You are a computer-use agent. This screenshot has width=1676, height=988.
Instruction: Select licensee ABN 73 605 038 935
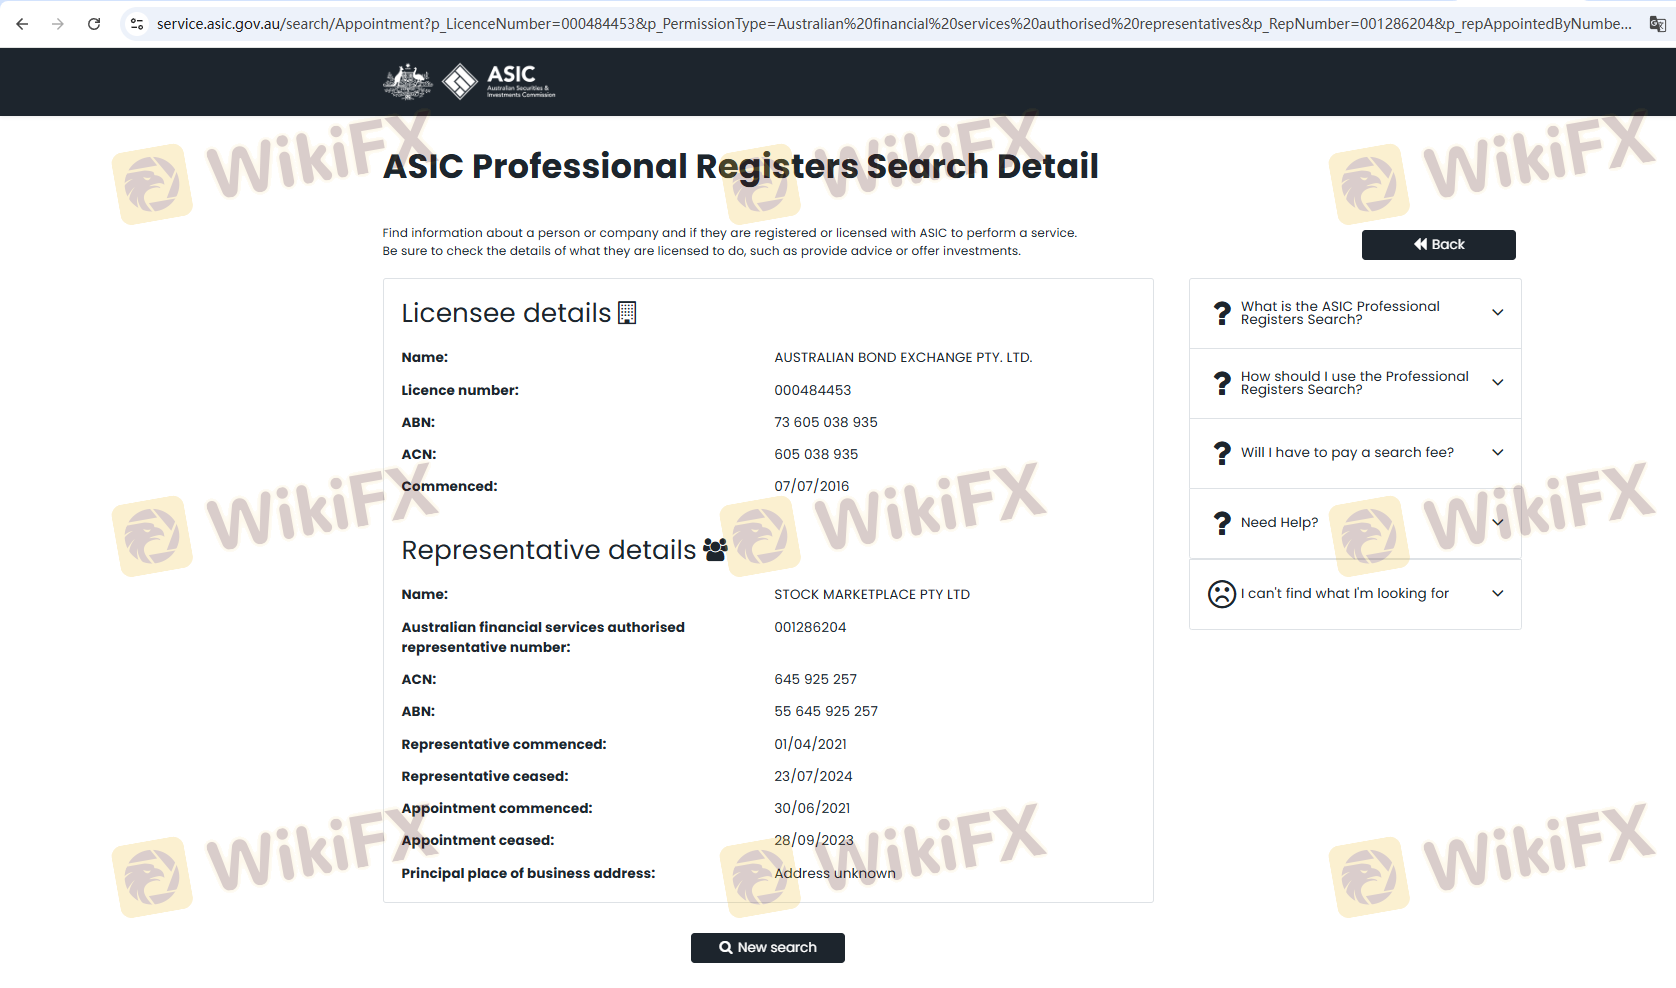826,422
